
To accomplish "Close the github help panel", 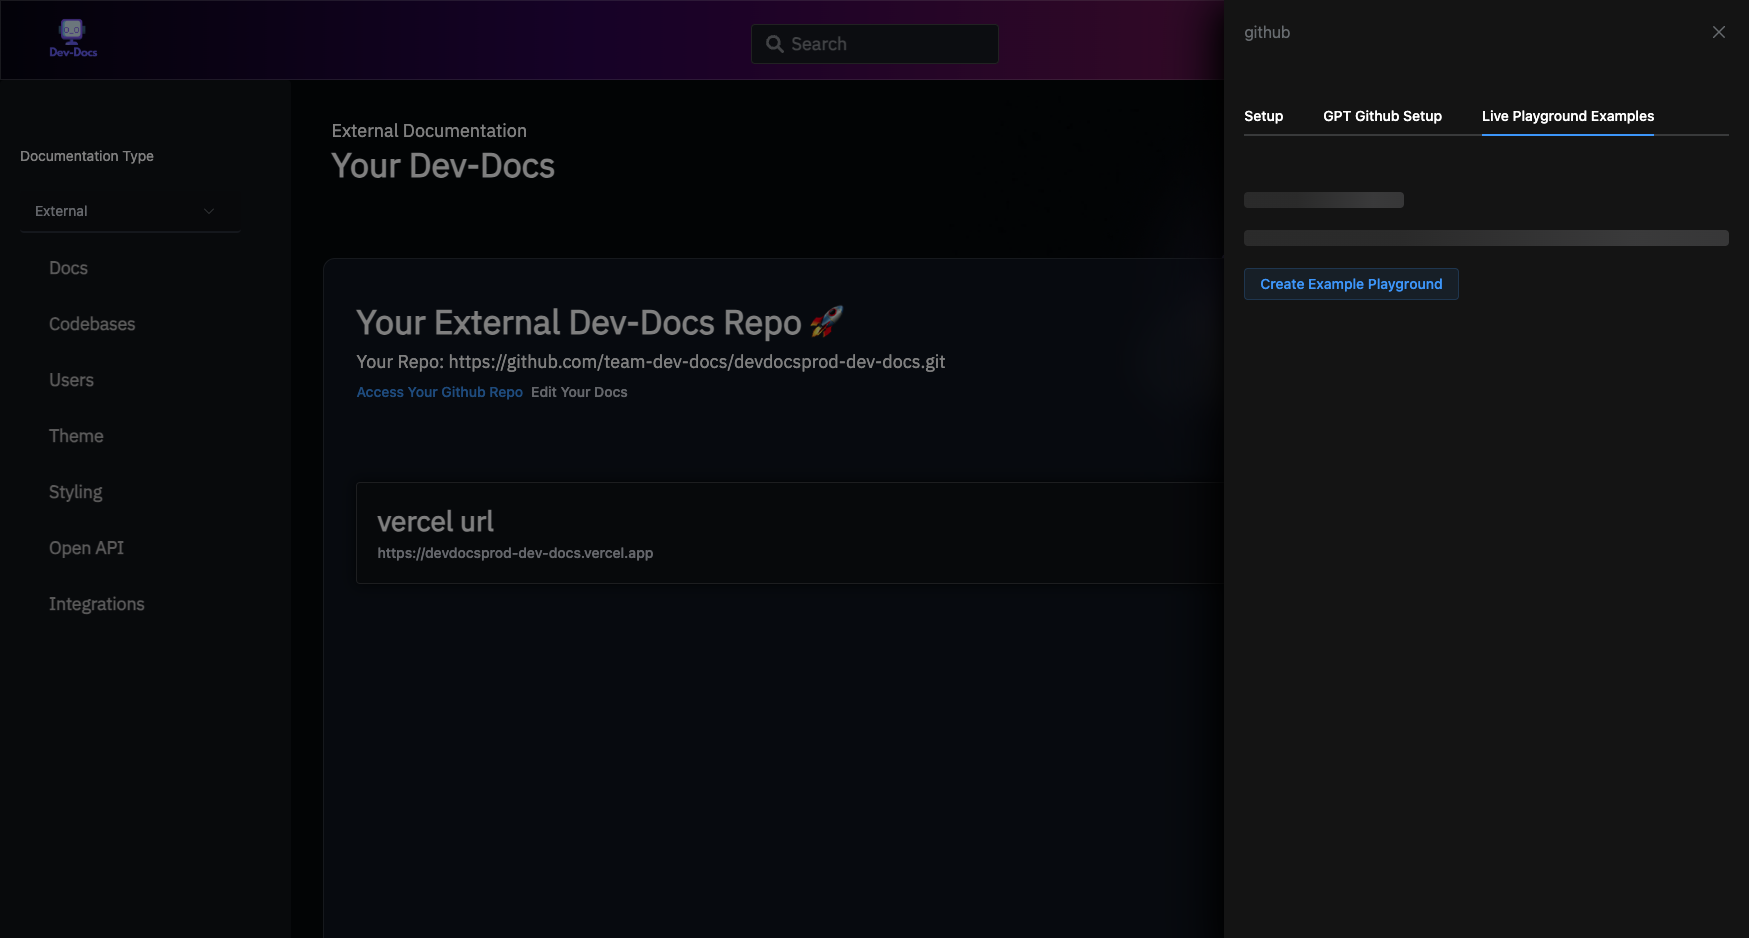I will pyautogui.click(x=1718, y=31).
